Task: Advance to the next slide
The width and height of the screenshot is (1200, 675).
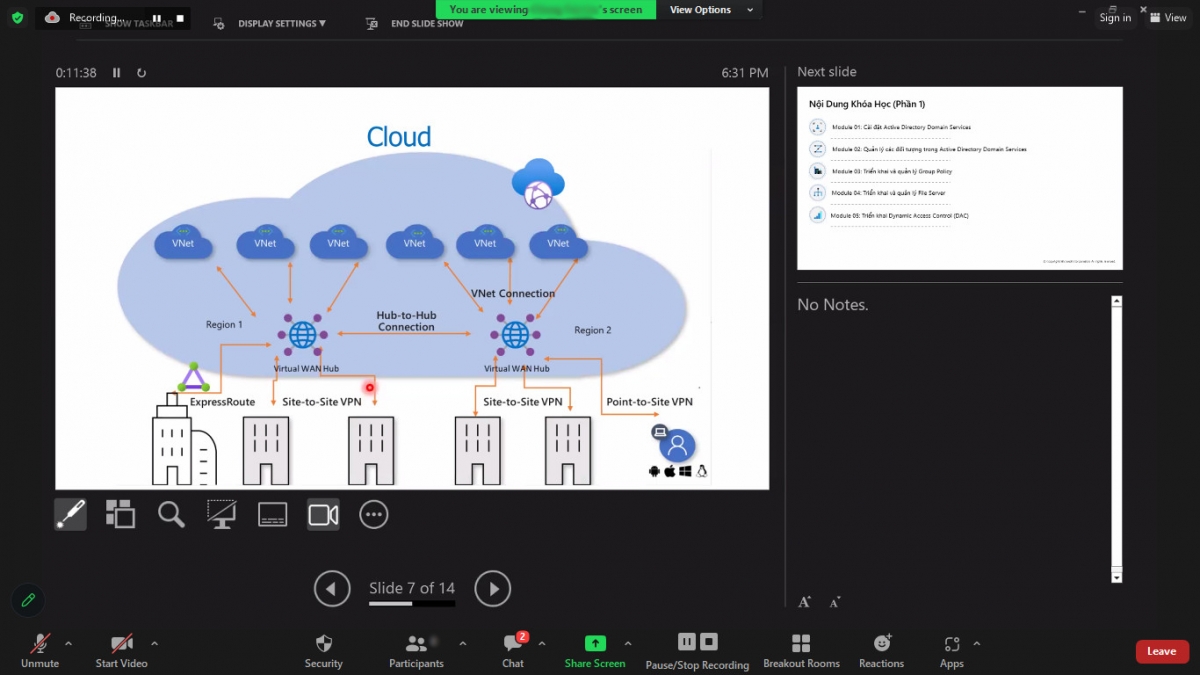Action: (492, 589)
